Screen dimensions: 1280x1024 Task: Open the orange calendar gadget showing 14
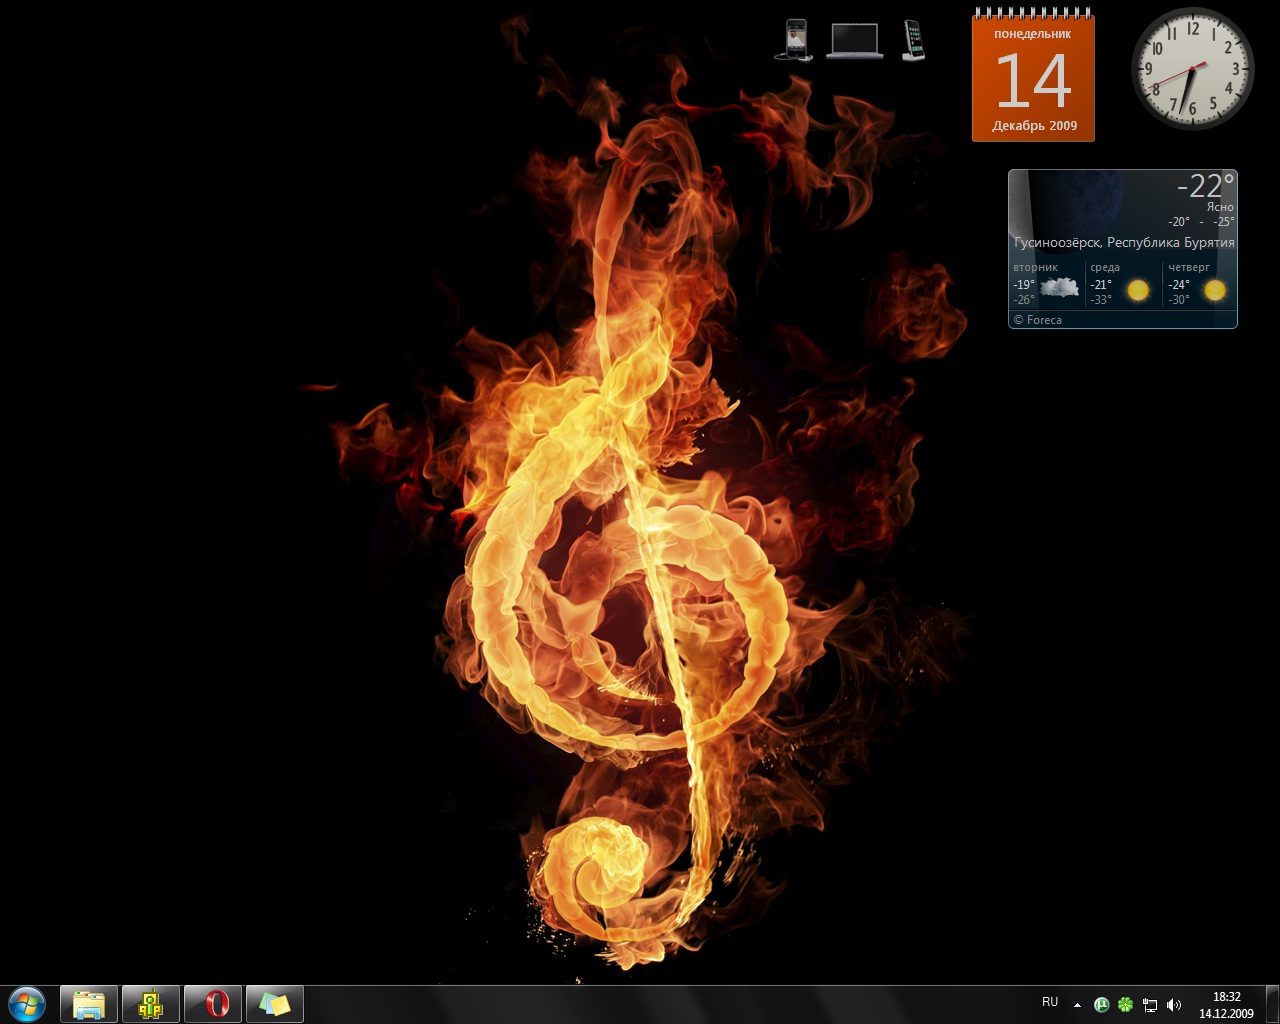click(1033, 77)
